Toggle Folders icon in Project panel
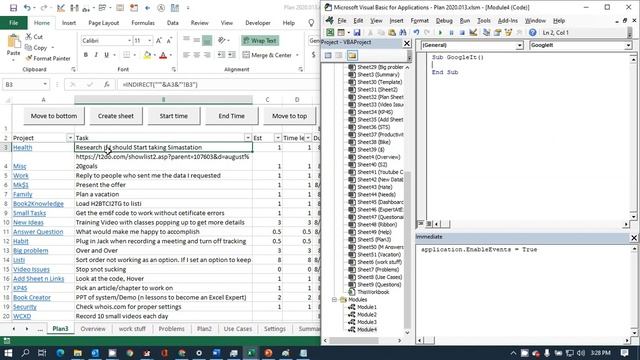Screen dimensions: 640x360 [352, 56]
